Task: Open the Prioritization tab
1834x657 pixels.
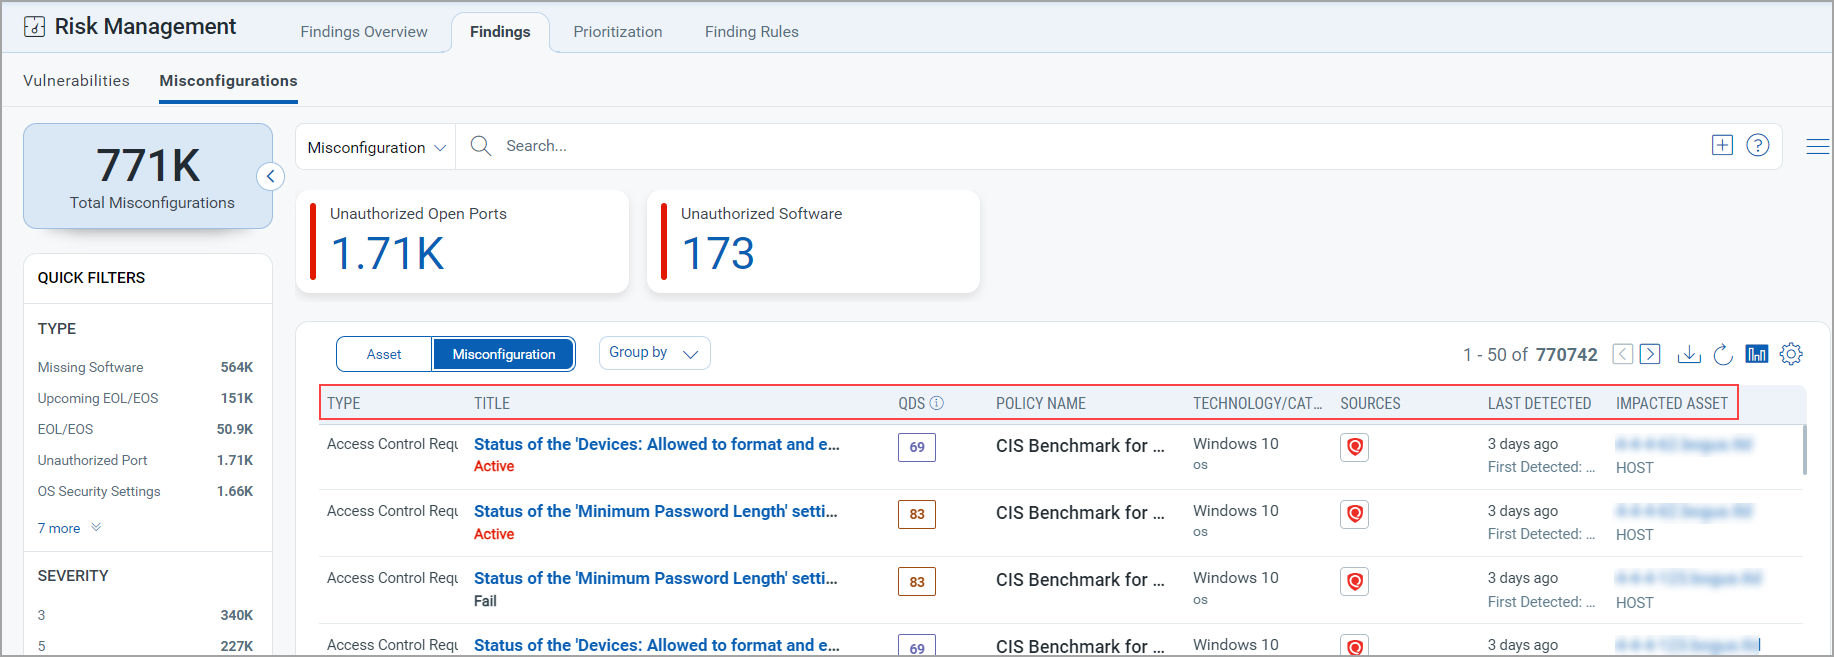Action: coord(618,32)
